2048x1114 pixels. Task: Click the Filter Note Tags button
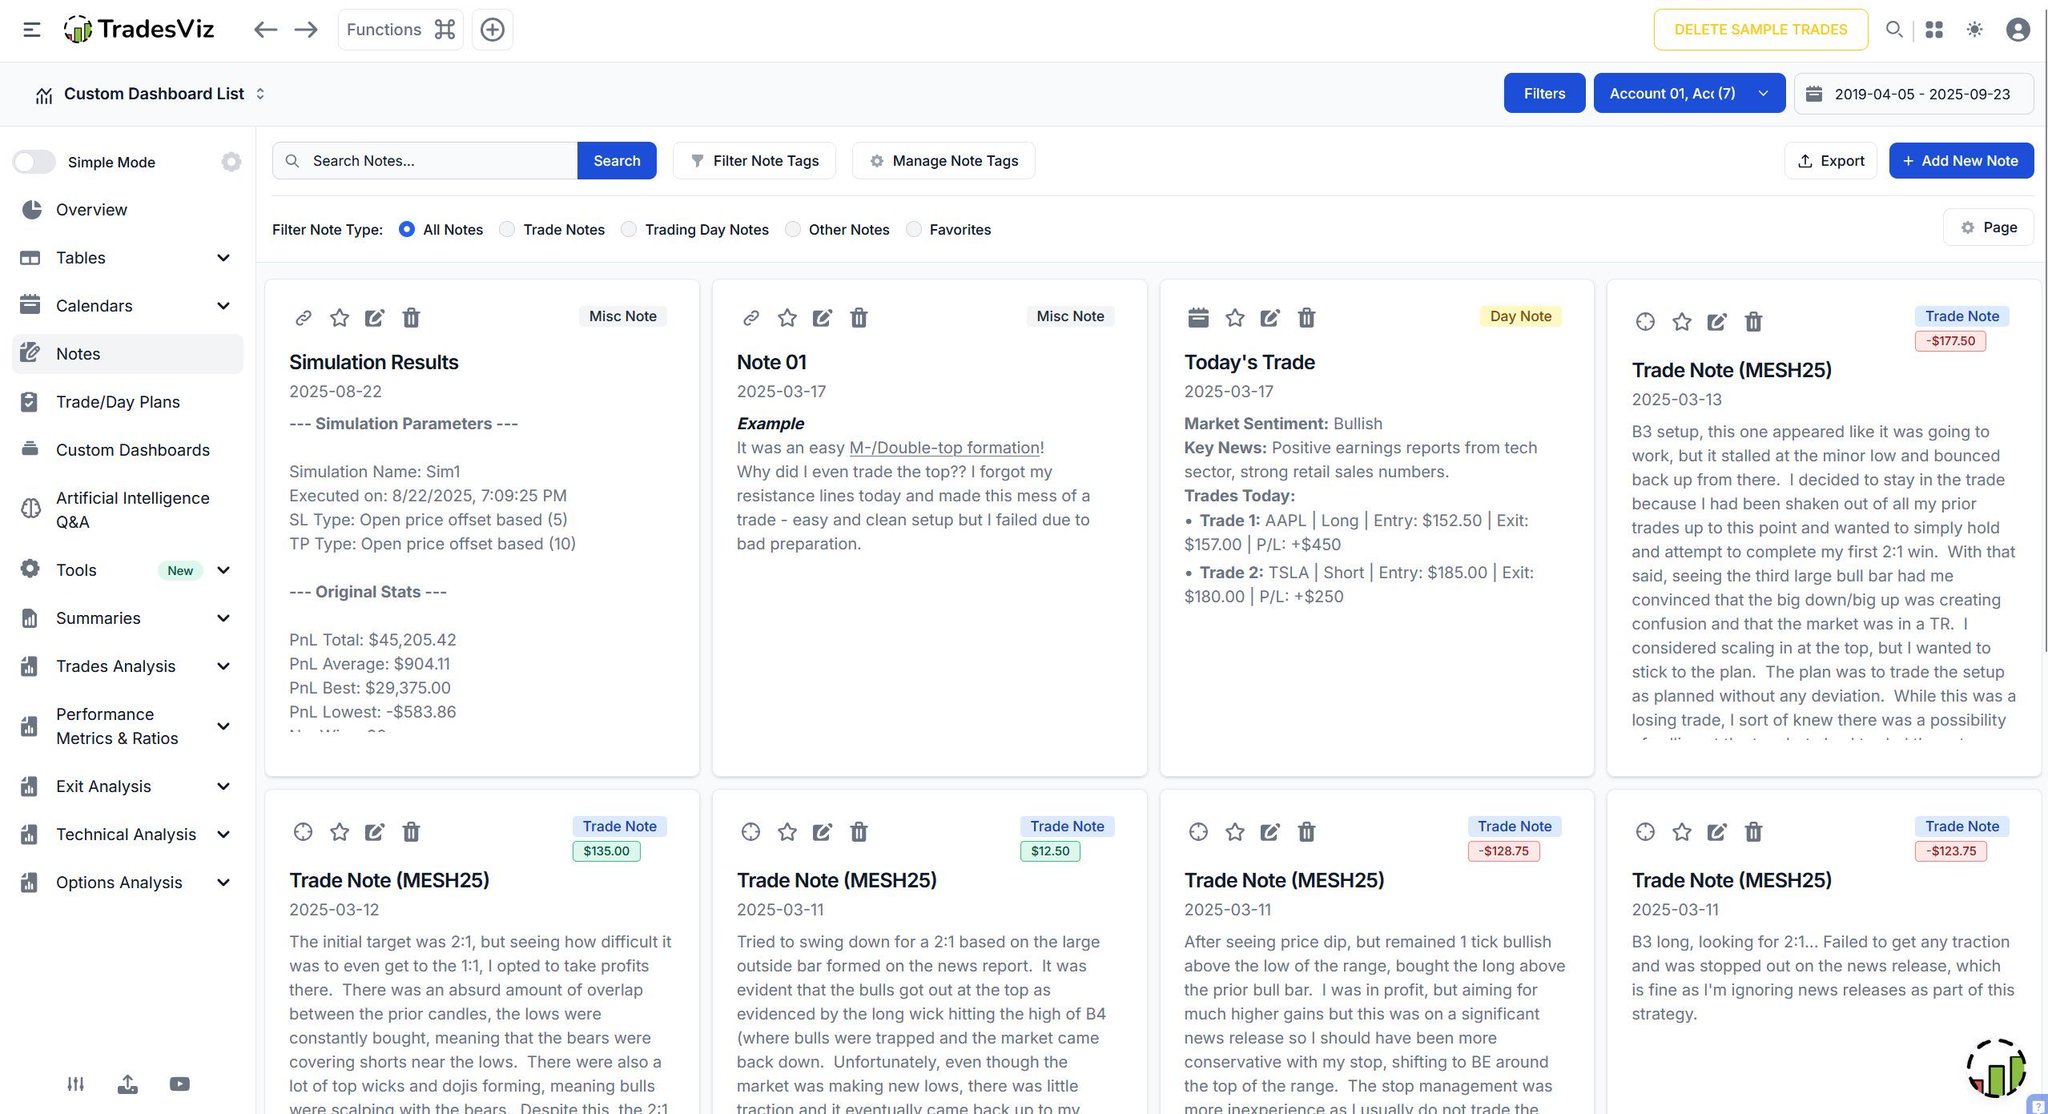point(754,161)
